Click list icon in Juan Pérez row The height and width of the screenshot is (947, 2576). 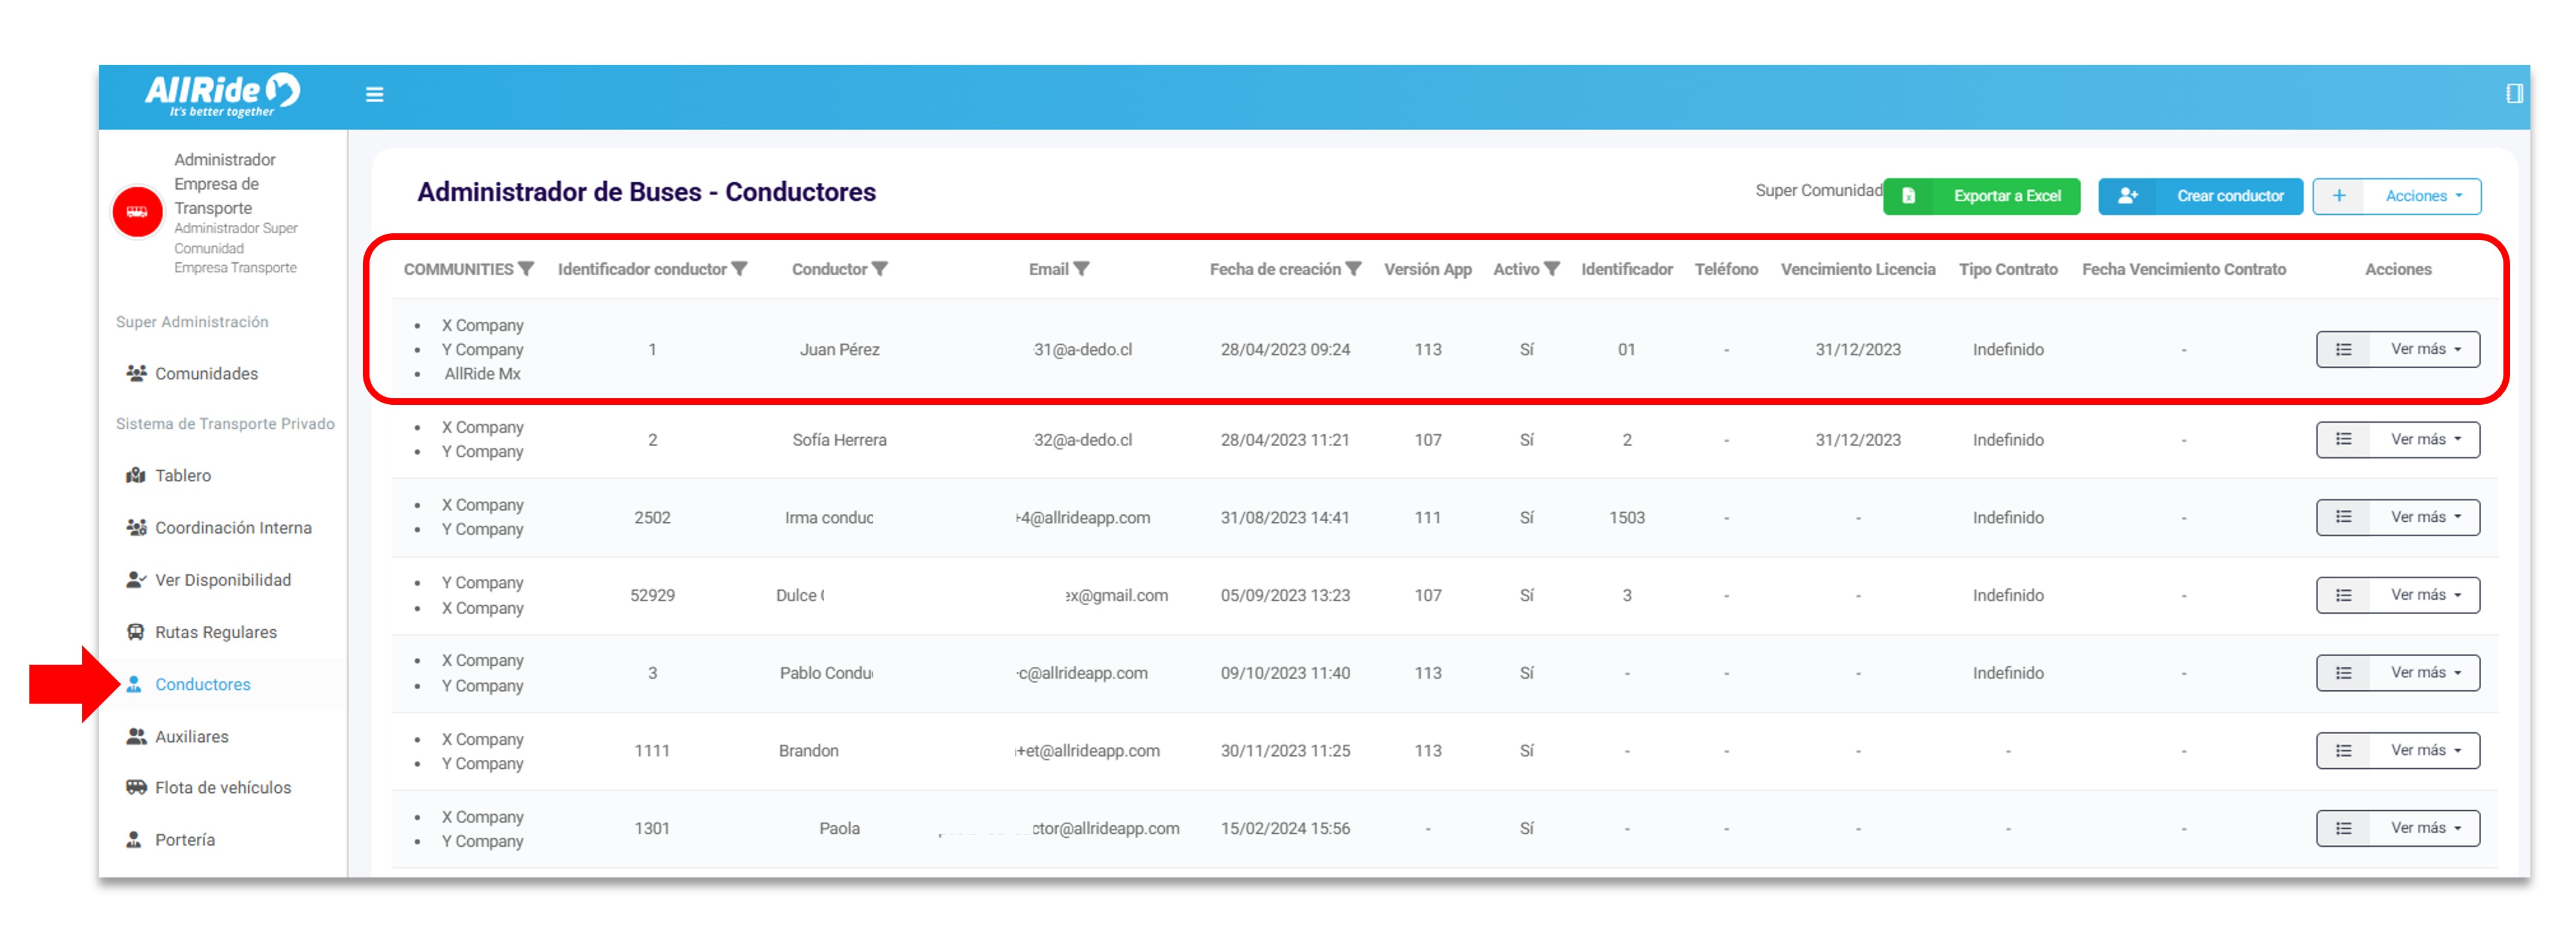point(2343,350)
